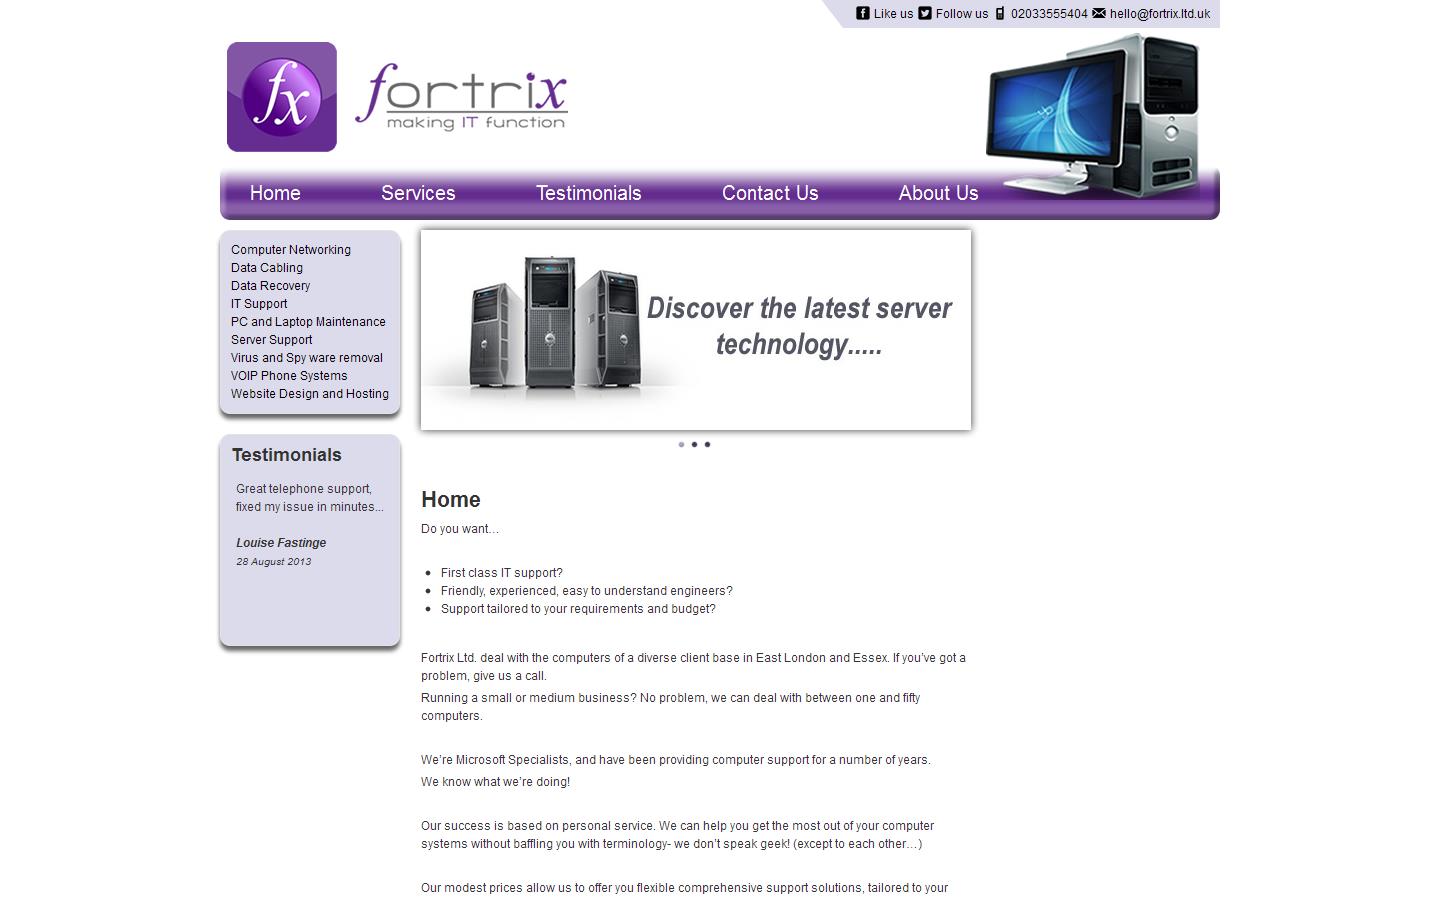Image resolution: width=1440 pixels, height=900 pixels.
Task: Open the Data Recovery service page
Action: click(270, 285)
